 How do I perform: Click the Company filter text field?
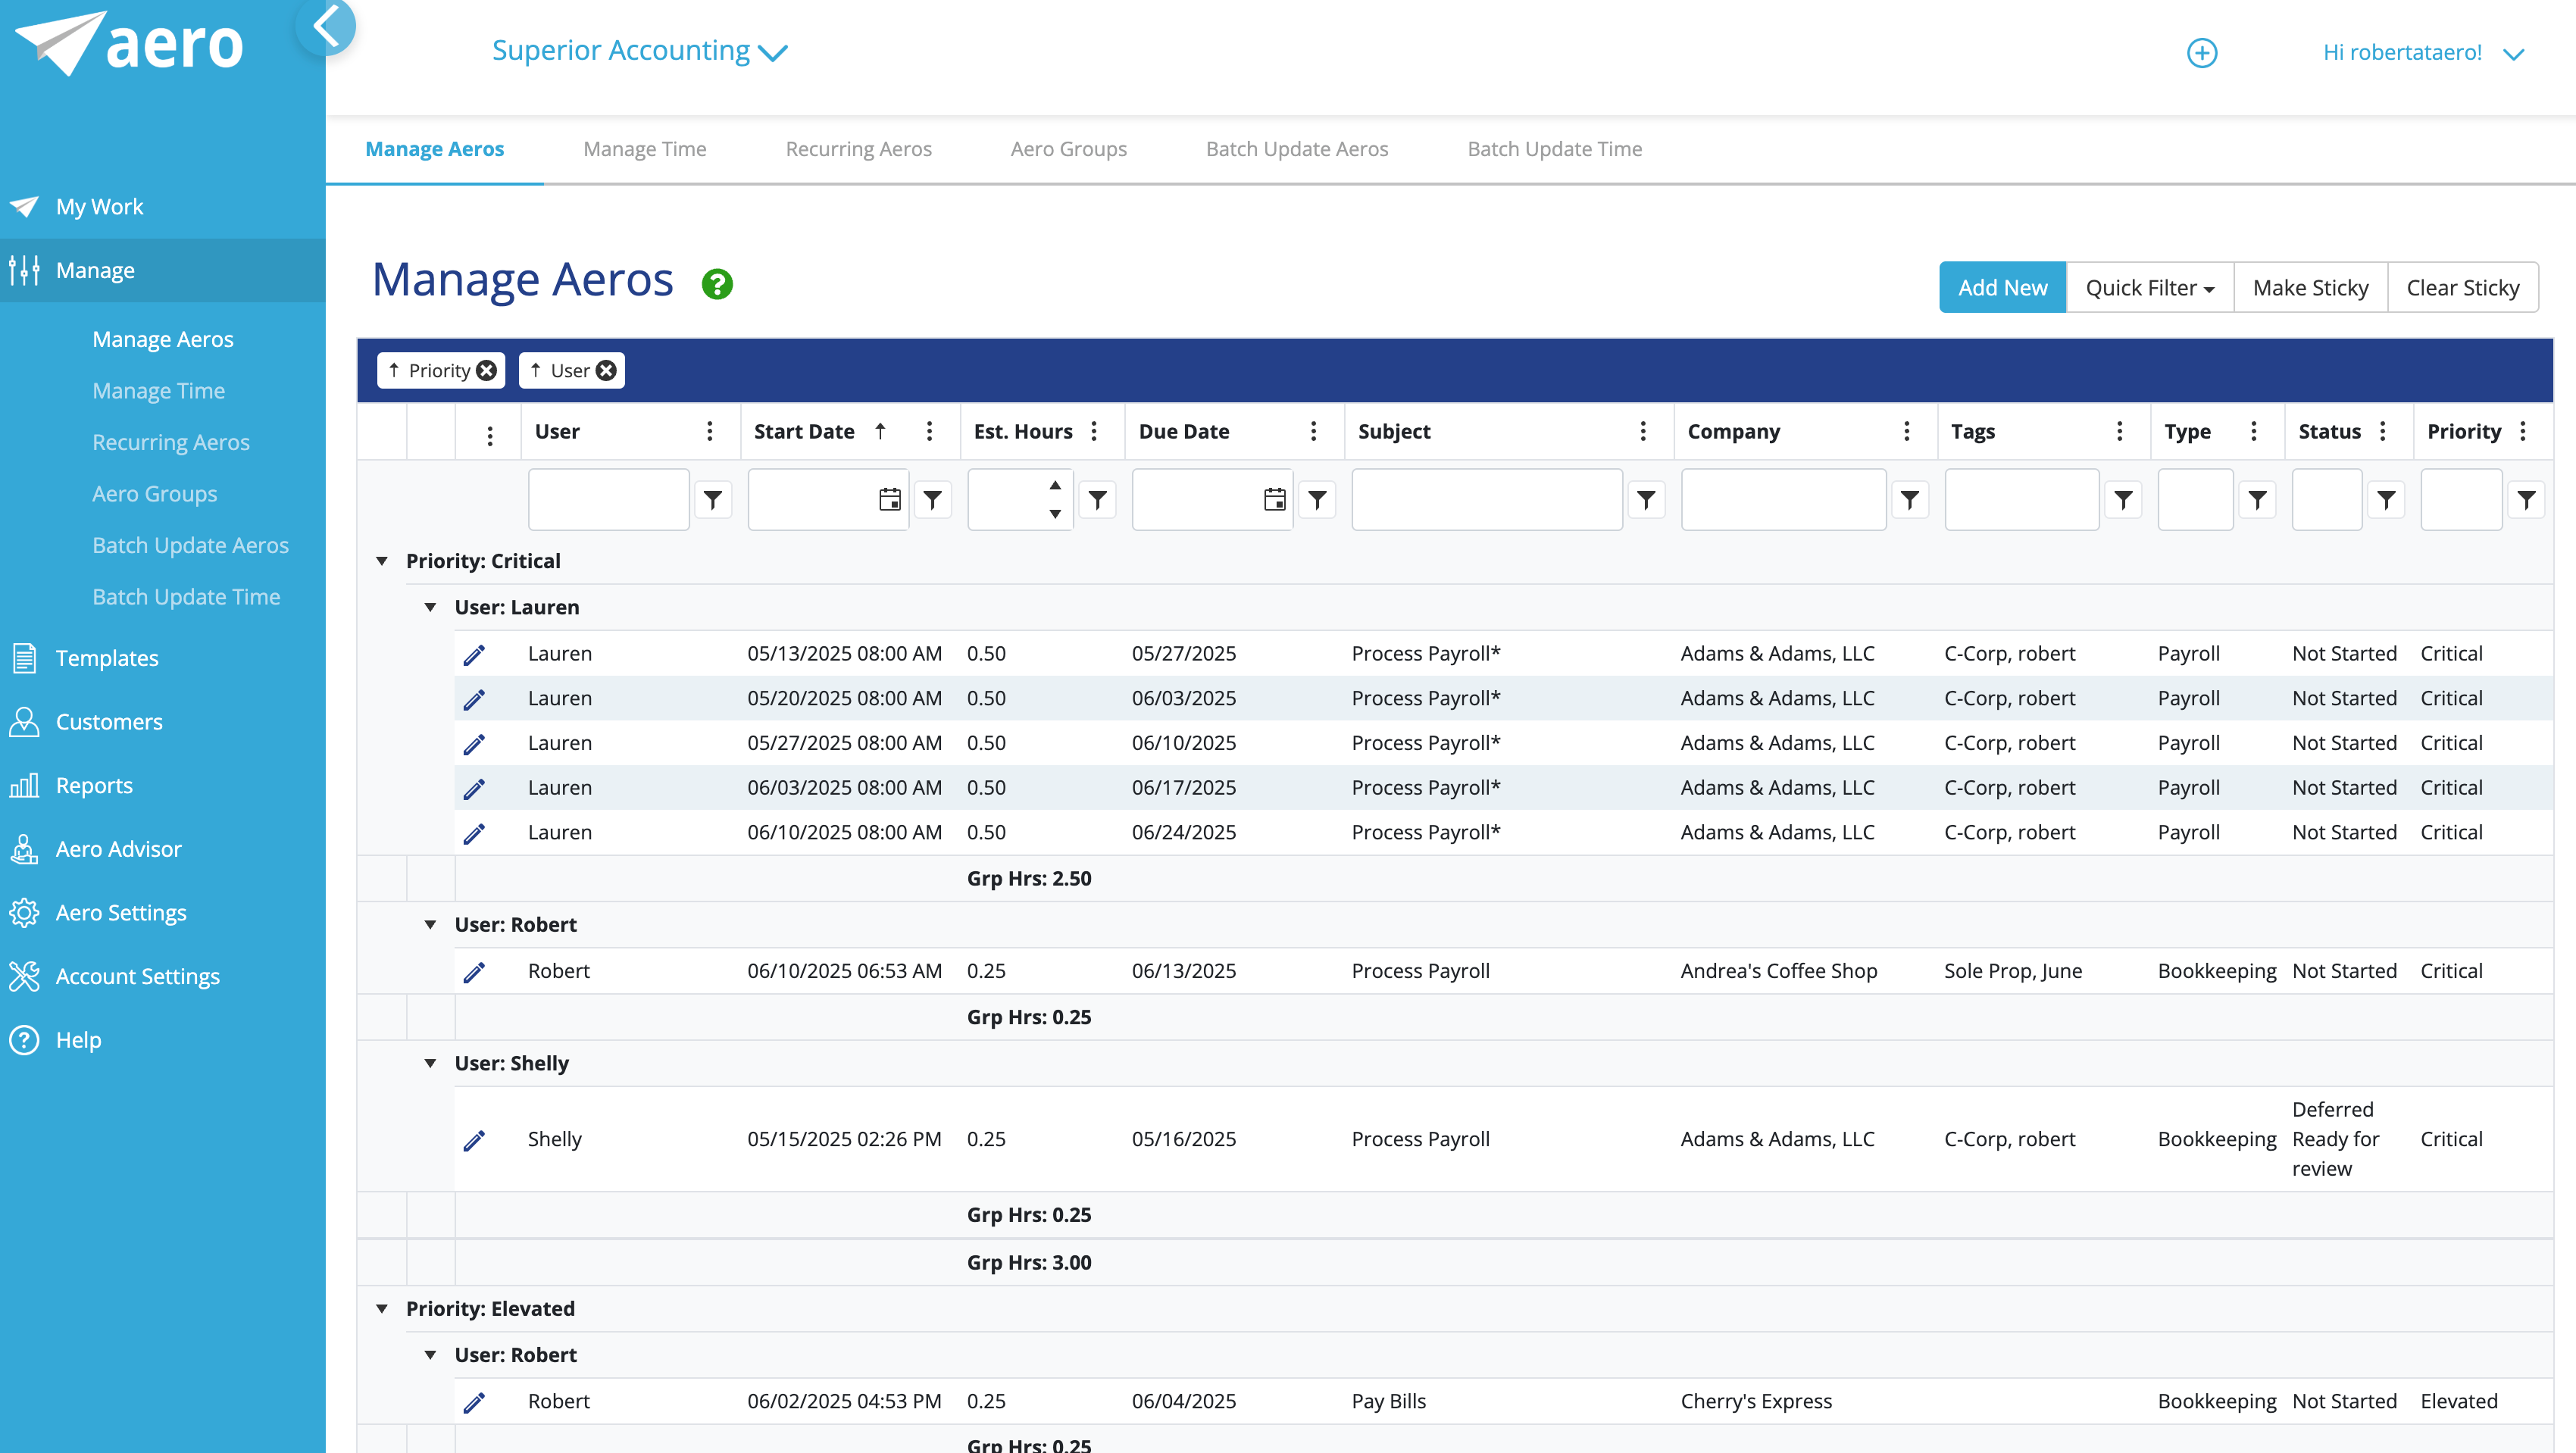(1783, 499)
